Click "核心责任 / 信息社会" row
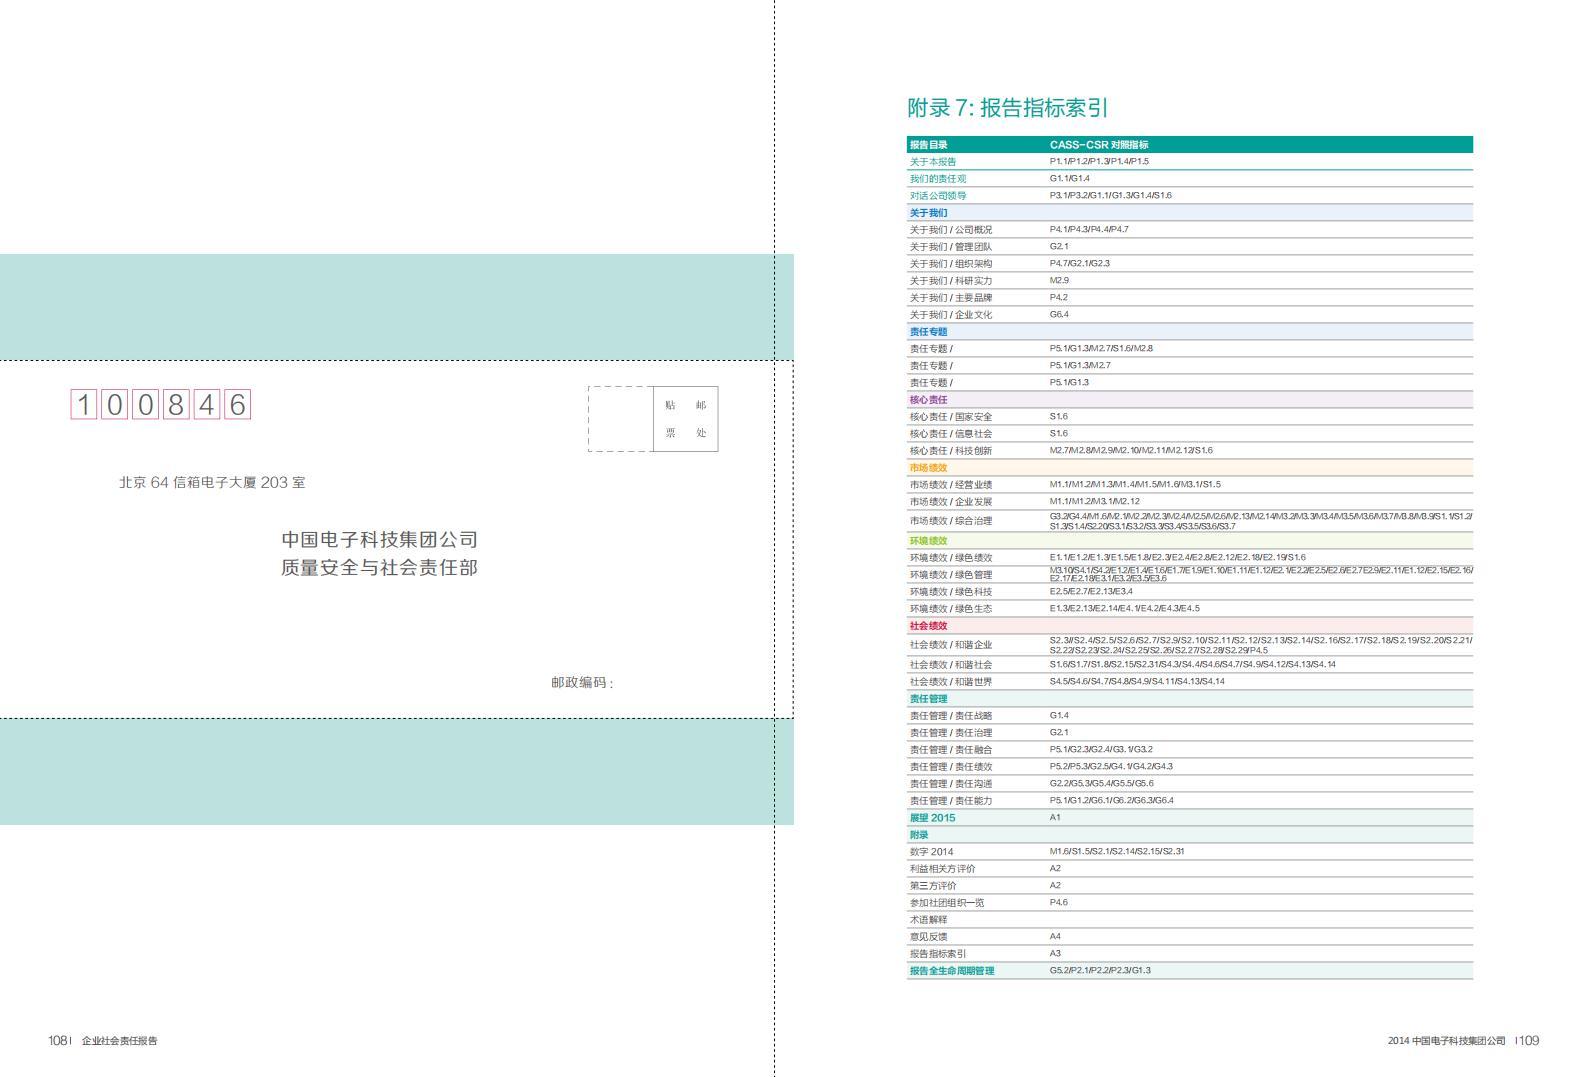Screen dimensions: 1587x1077 pos(1190,434)
